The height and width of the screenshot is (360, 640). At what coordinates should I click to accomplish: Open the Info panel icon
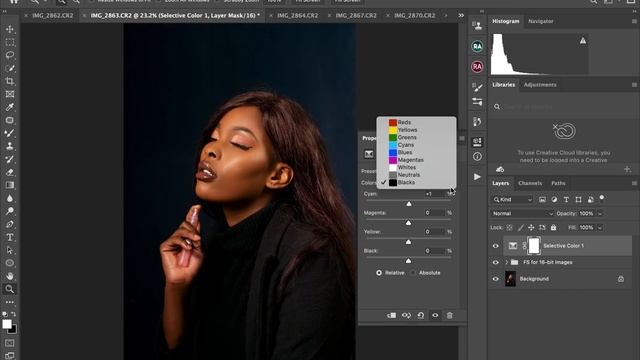pos(477,157)
